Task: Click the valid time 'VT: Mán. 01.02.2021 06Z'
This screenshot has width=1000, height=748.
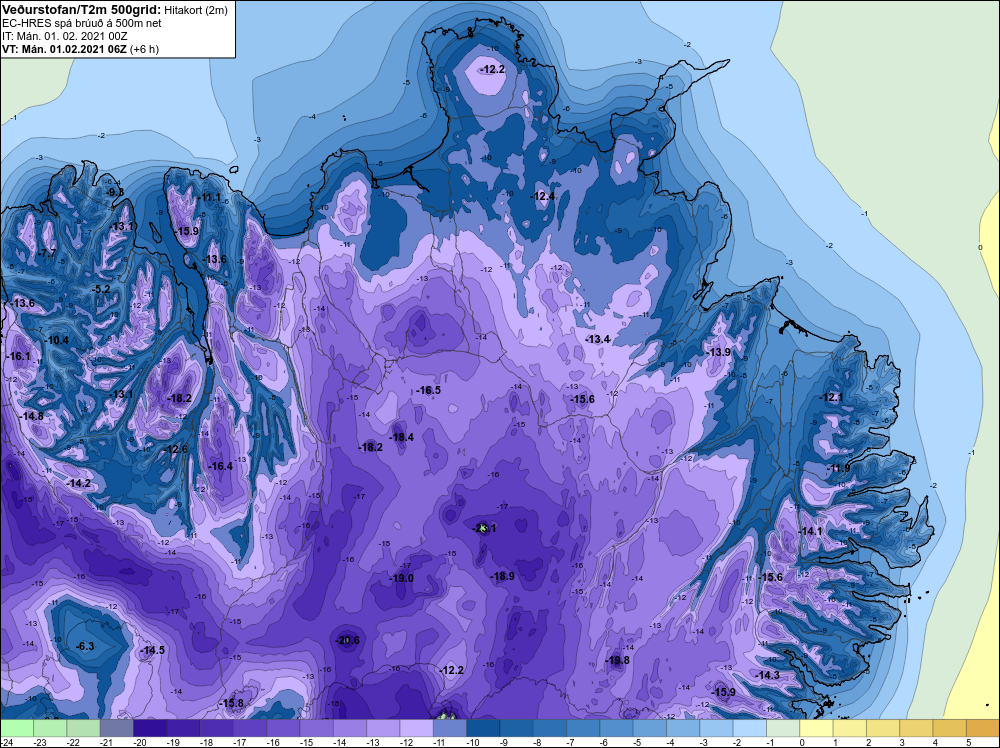Action: tap(64, 49)
